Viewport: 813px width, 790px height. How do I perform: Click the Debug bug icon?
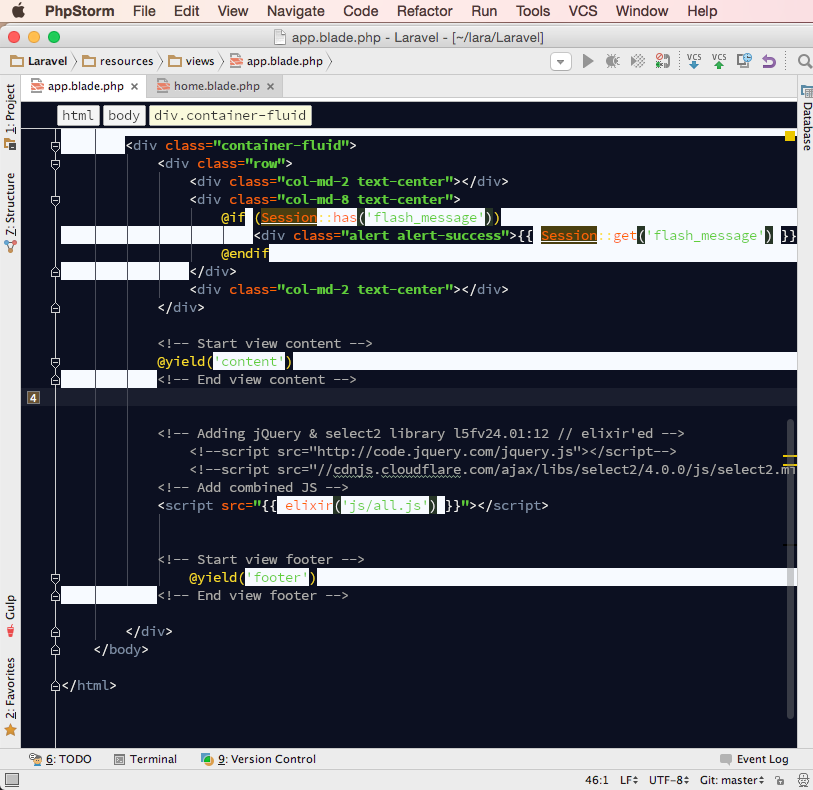(x=612, y=61)
